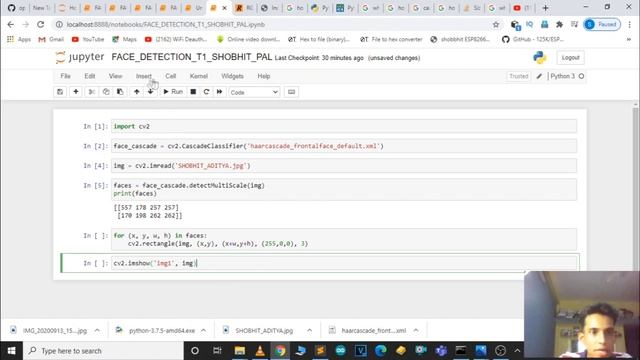Click the pencil edit mode indicator
This screenshot has width=640, height=360.
click(539, 76)
